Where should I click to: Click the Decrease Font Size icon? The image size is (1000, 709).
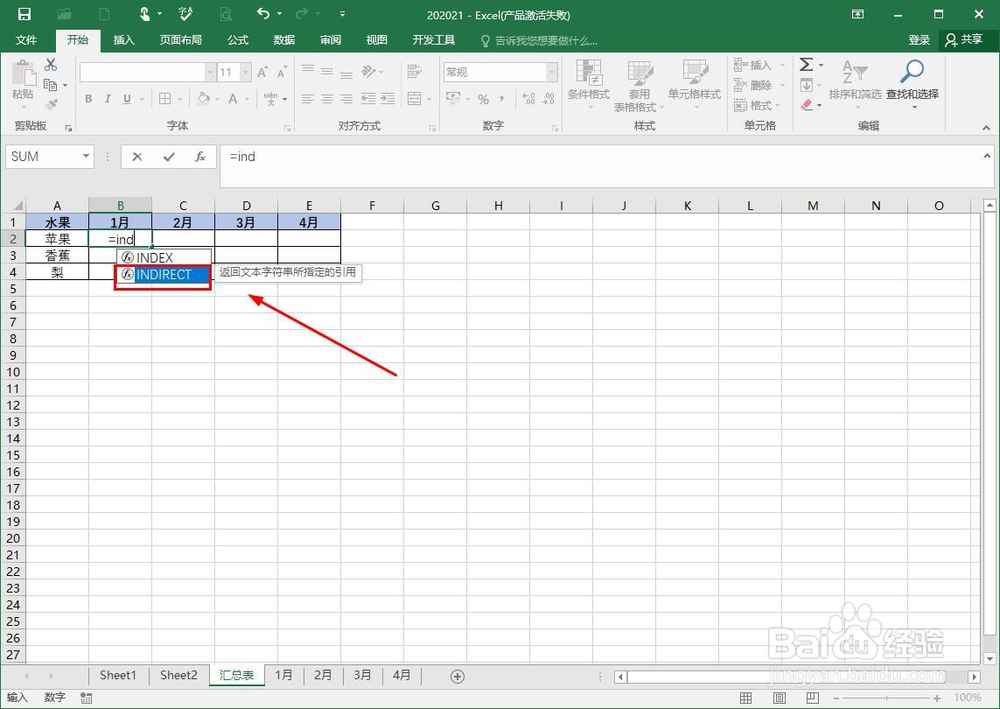coord(282,72)
